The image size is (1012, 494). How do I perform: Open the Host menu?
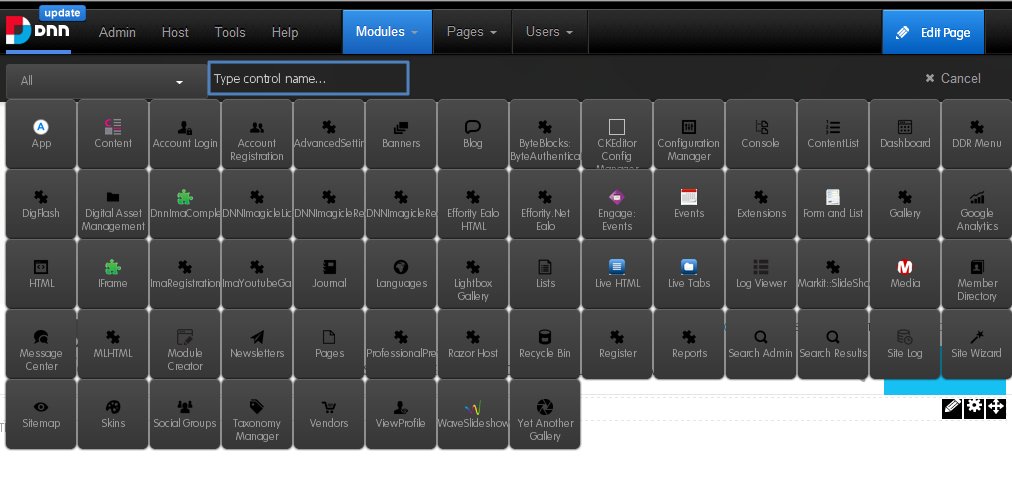pyautogui.click(x=175, y=32)
